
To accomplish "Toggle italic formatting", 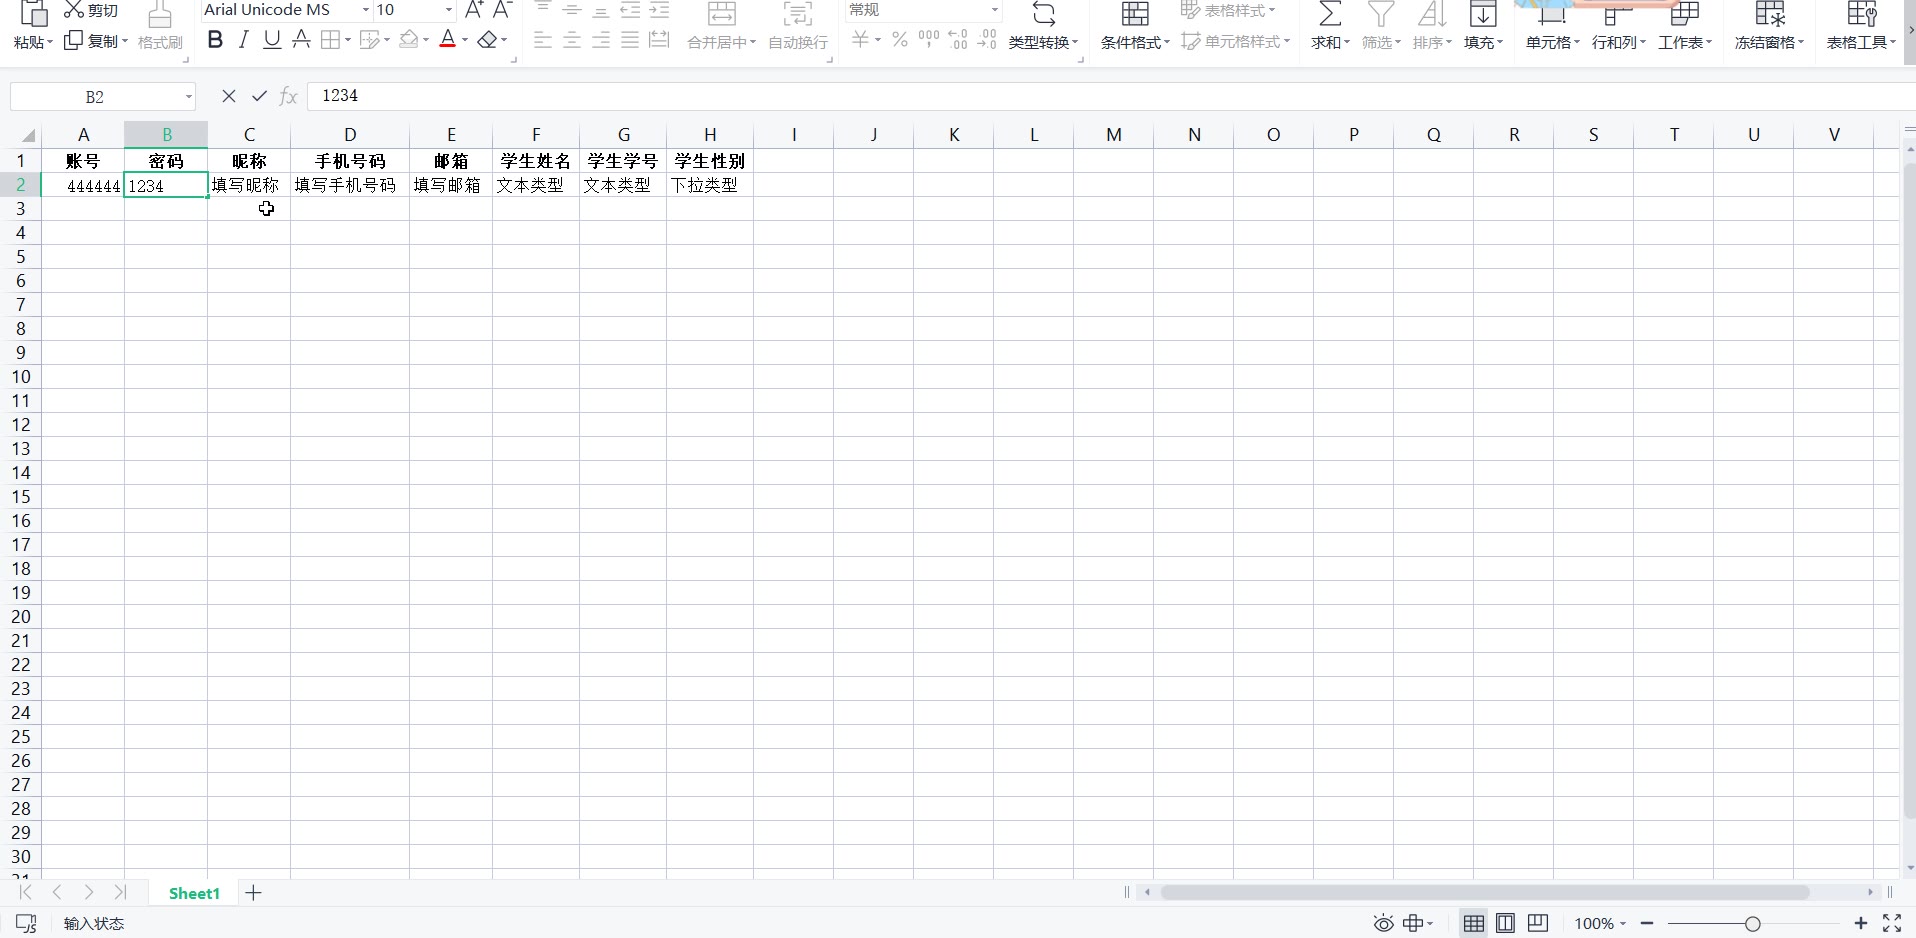I will click(243, 40).
